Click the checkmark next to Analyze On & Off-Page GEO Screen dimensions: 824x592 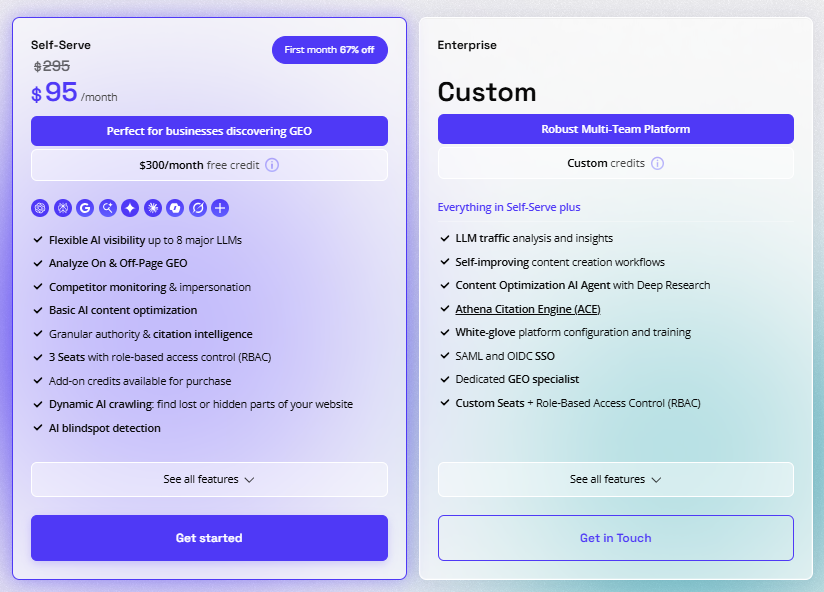(37, 262)
